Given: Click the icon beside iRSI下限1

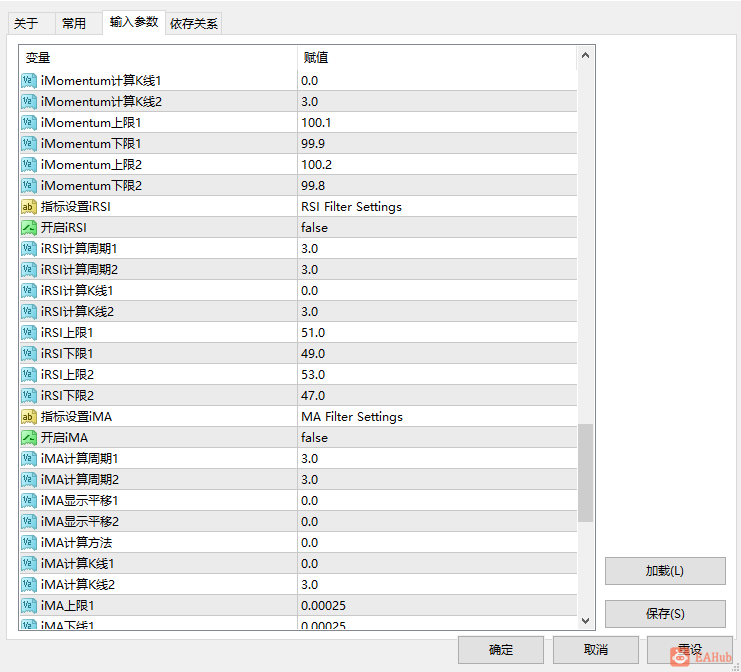Looking at the screenshot, I should [x=29, y=353].
